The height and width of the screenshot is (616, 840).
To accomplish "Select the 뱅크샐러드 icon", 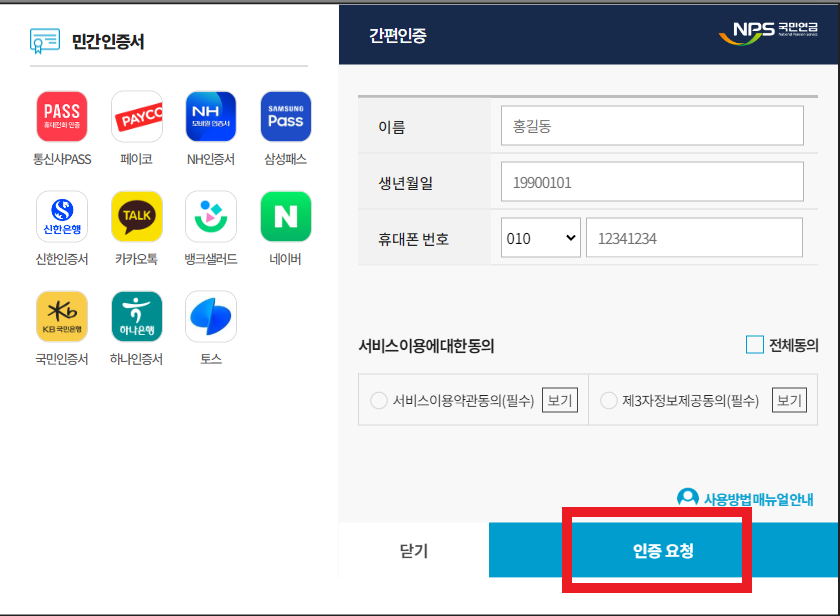I will [x=211, y=216].
